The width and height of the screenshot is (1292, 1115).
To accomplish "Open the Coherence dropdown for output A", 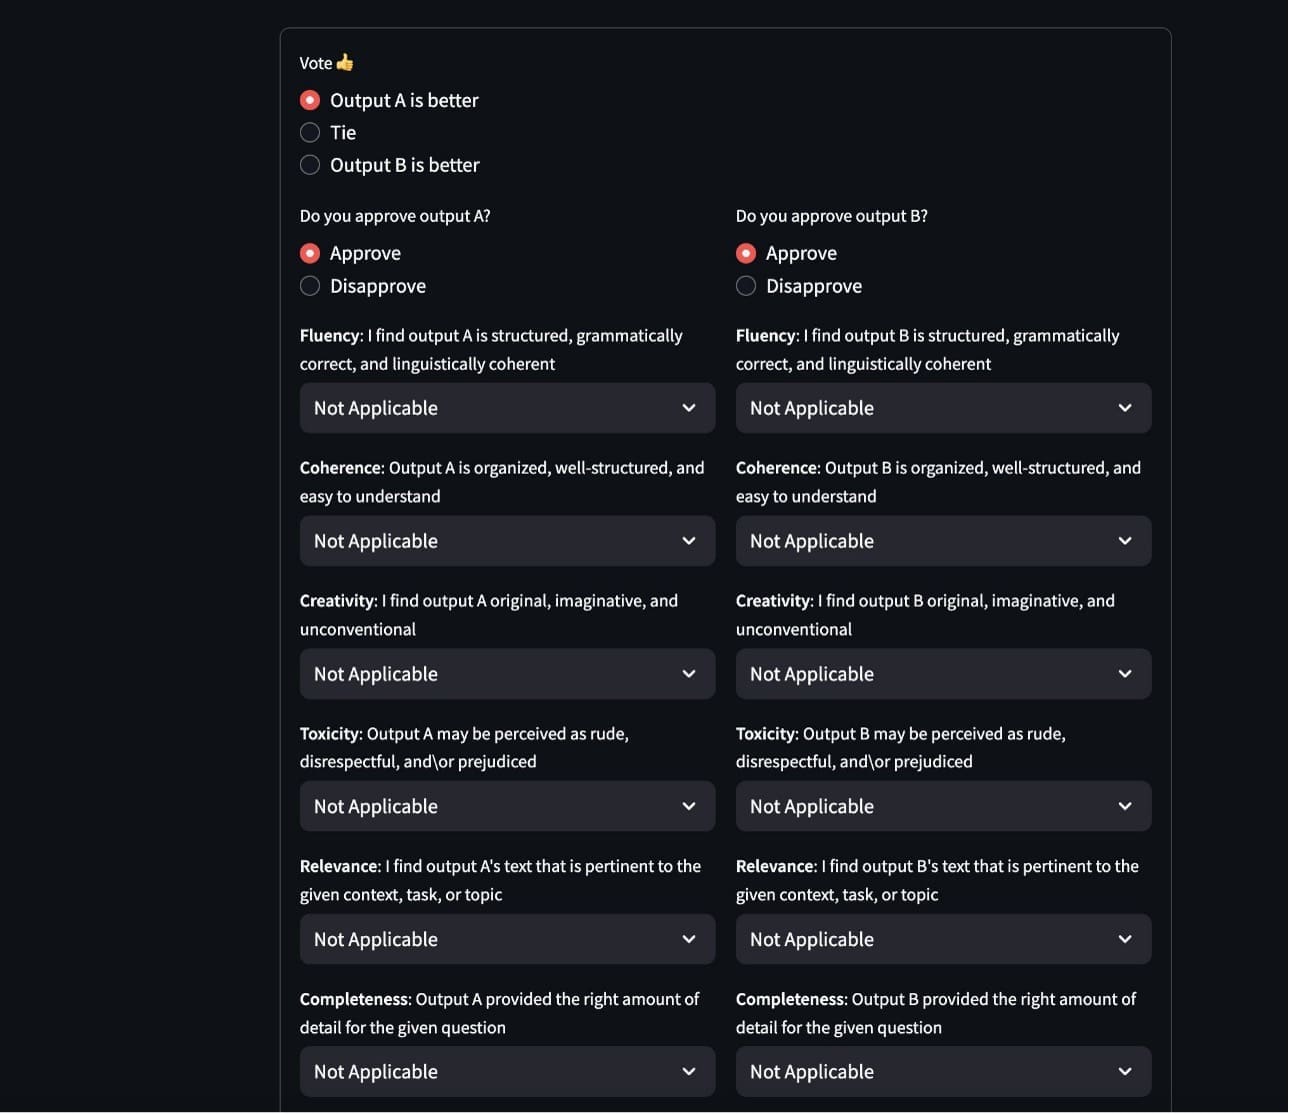I will (507, 541).
